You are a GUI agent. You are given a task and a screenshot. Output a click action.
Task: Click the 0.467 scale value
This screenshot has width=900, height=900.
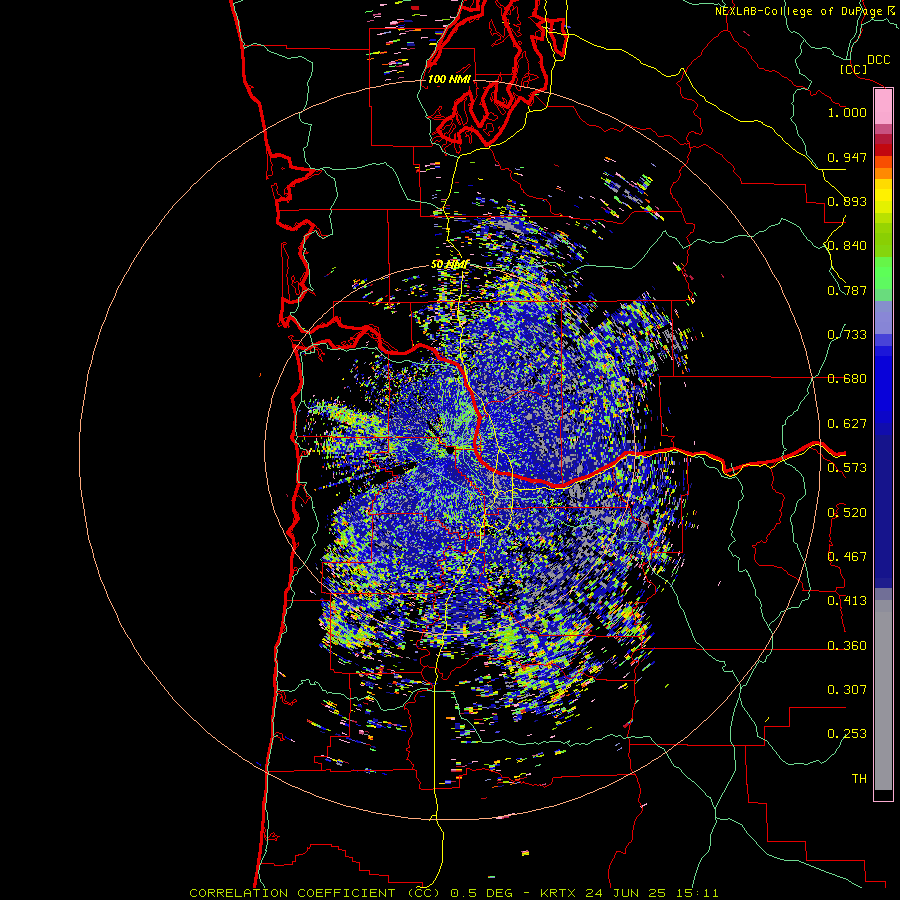pos(847,557)
